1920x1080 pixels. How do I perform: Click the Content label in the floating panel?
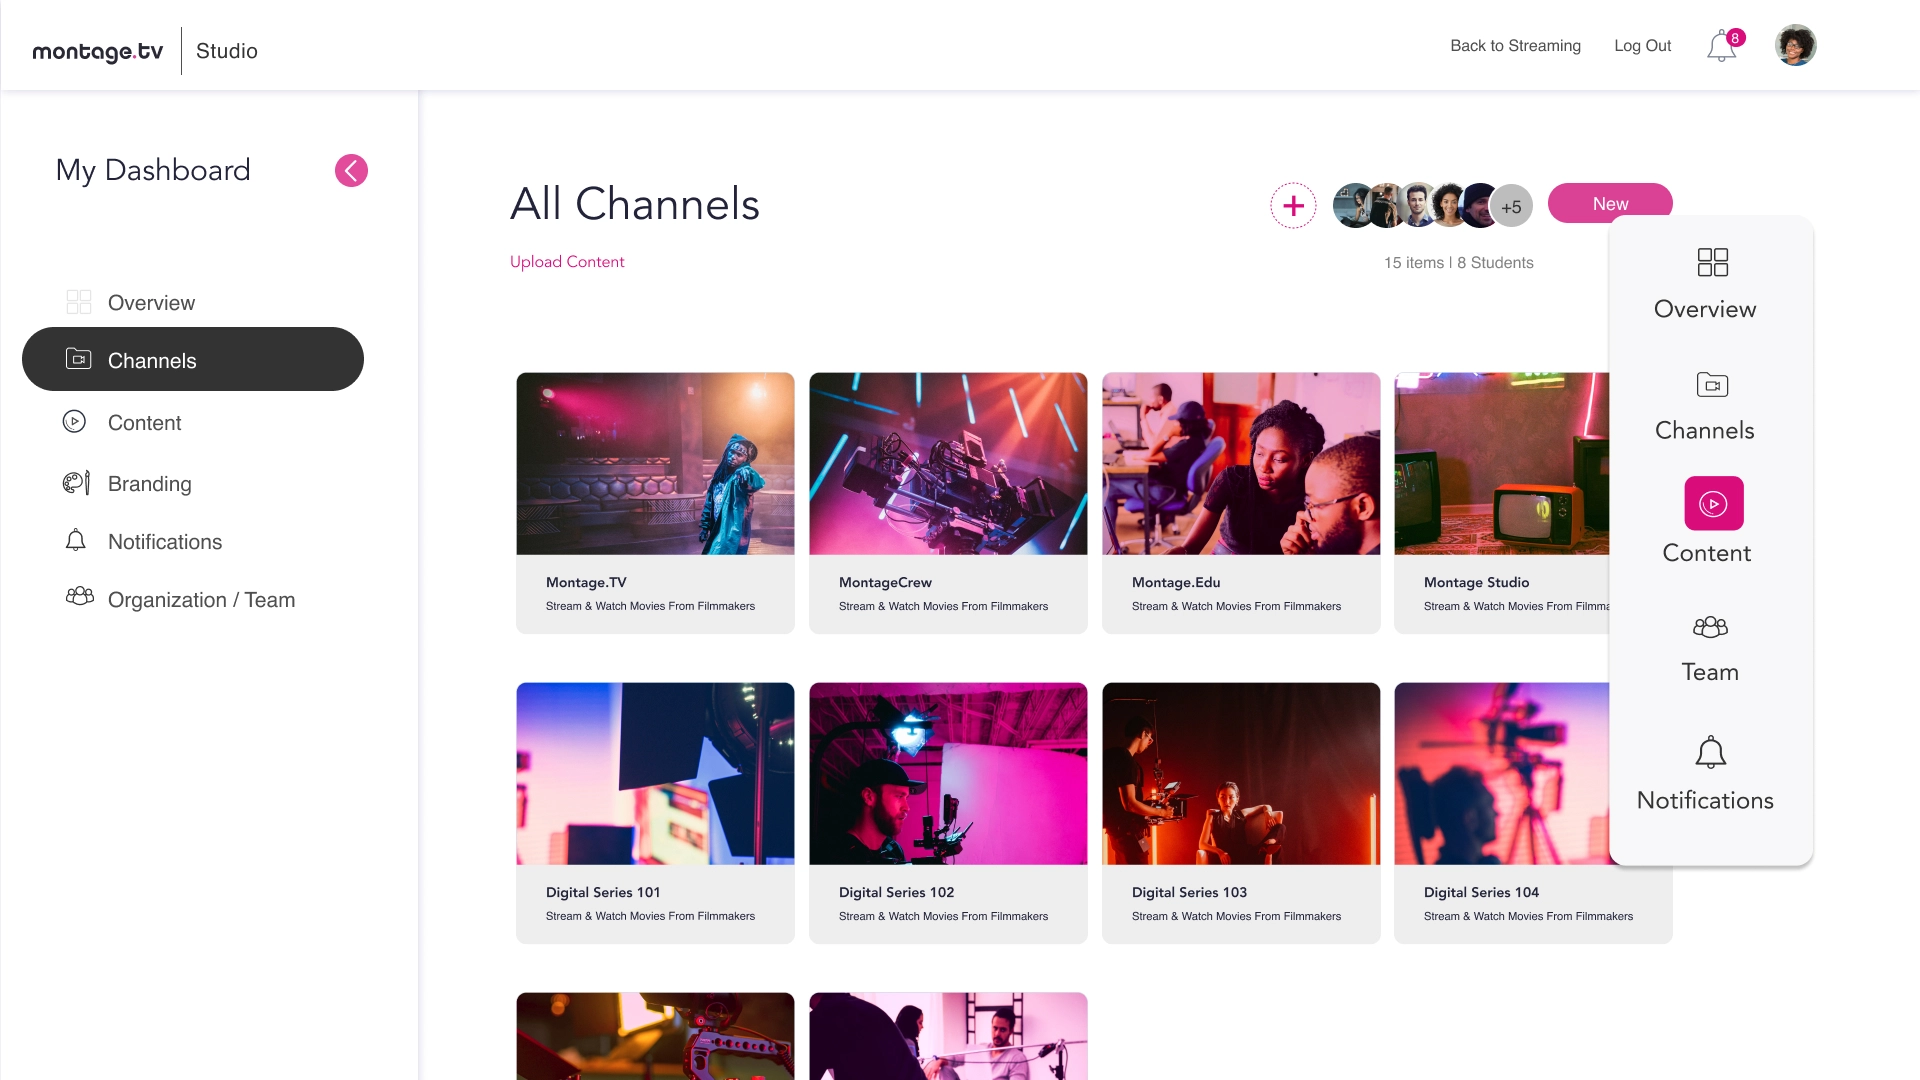click(1706, 553)
